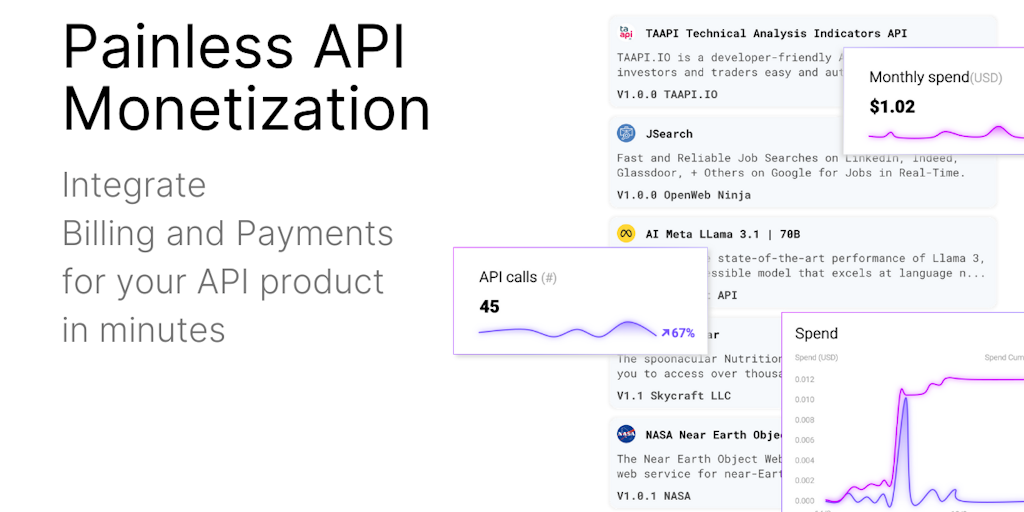Open AI Meta LLama 3.1 | 70B title

(x=723, y=234)
